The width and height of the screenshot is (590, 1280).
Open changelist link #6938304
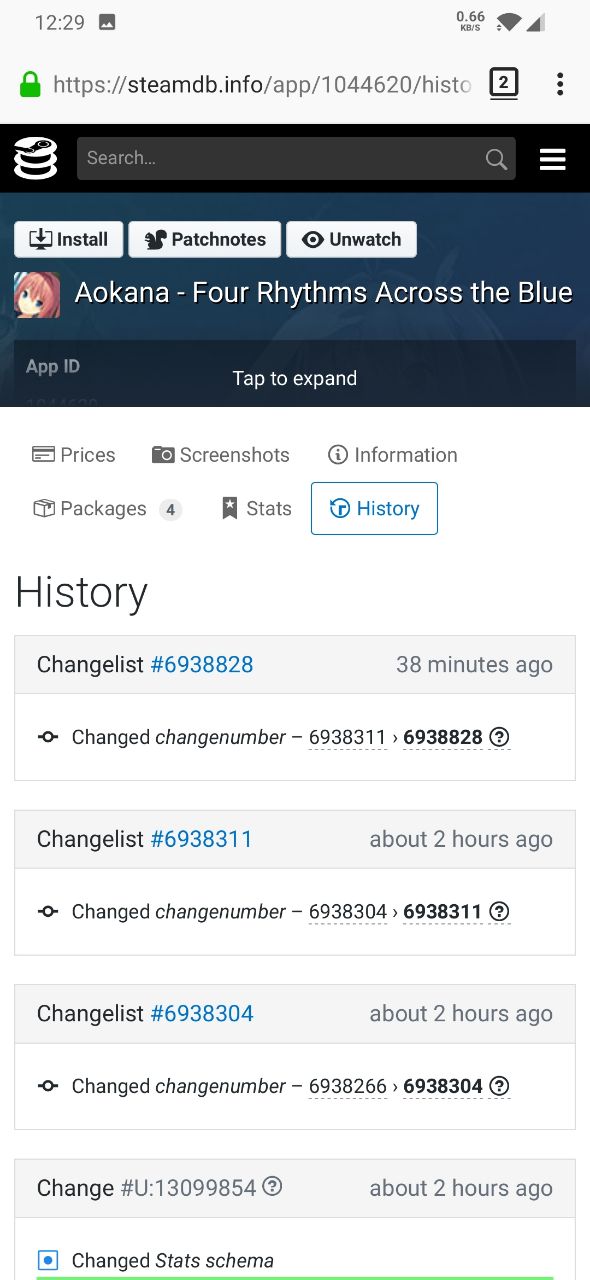(202, 1013)
